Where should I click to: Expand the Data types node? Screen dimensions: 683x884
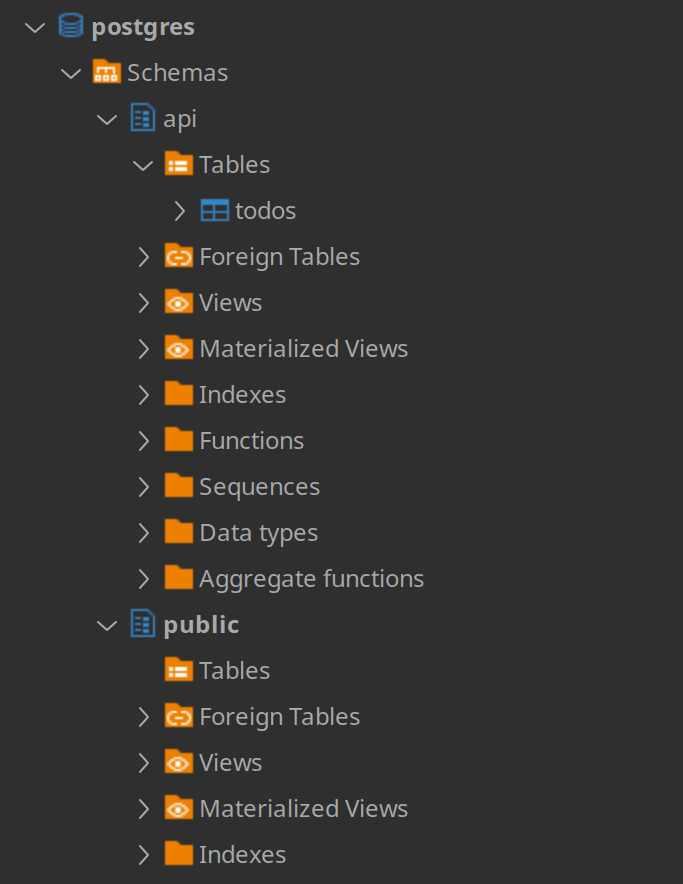[x=144, y=533]
